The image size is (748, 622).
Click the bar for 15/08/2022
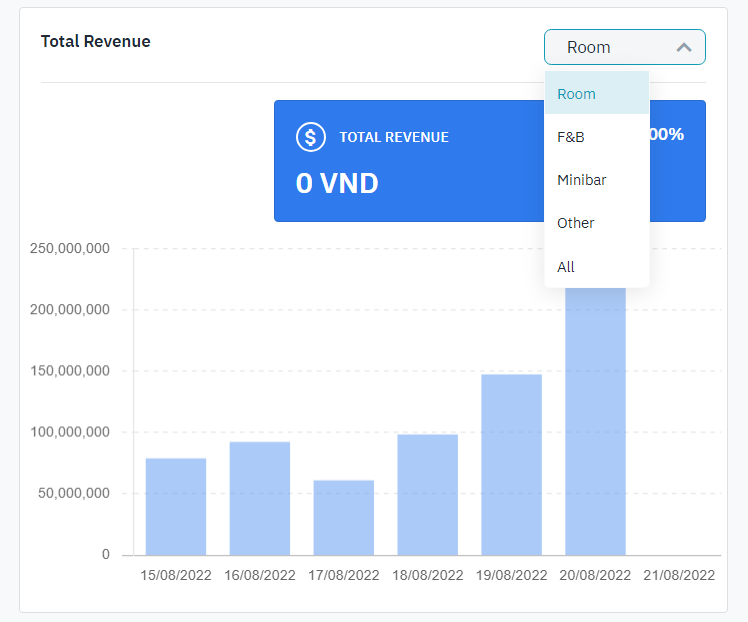(176, 507)
